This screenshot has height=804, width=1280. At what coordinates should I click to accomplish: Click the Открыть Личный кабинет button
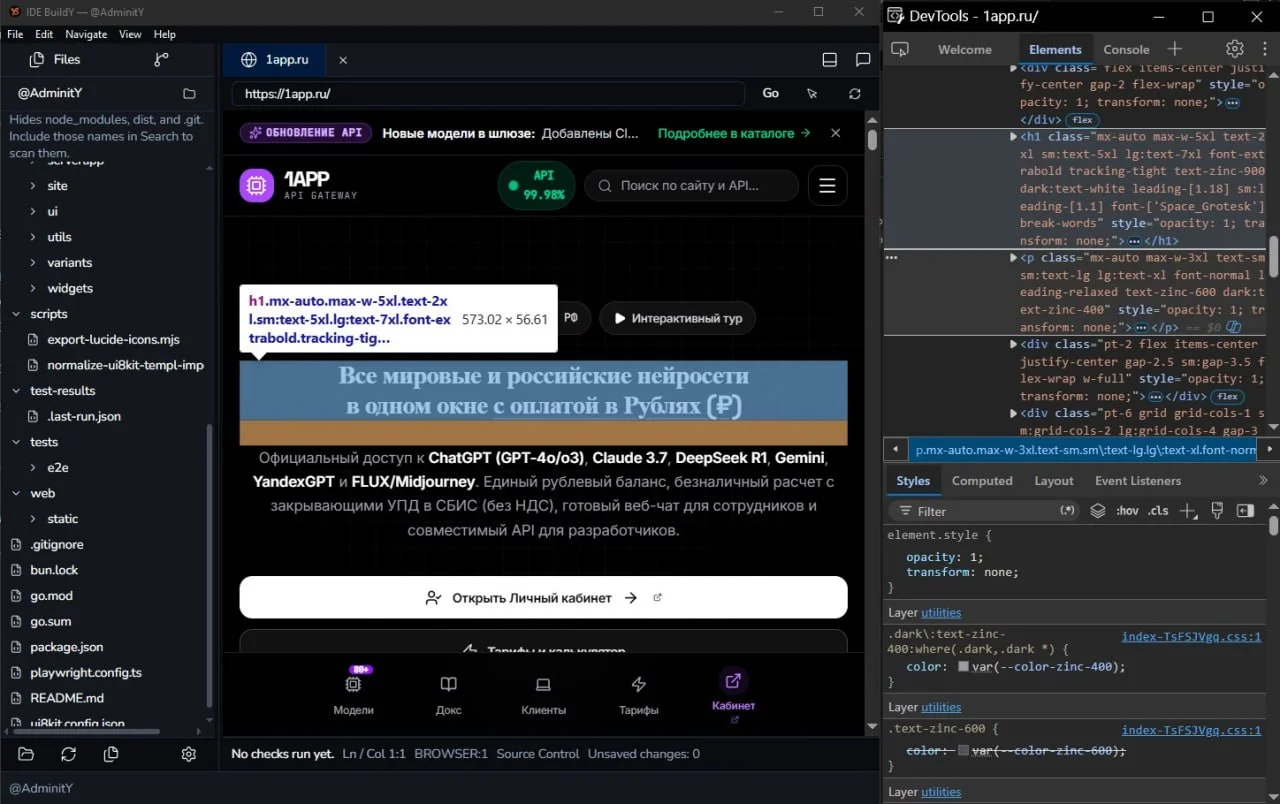pos(543,598)
